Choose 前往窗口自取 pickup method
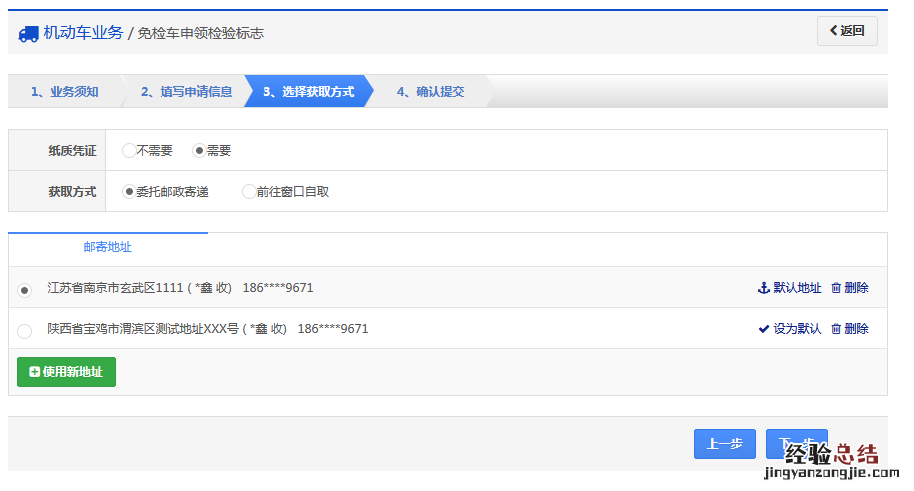Image resolution: width=914 pixels, height=491 pixels. (x=249, y=192)
